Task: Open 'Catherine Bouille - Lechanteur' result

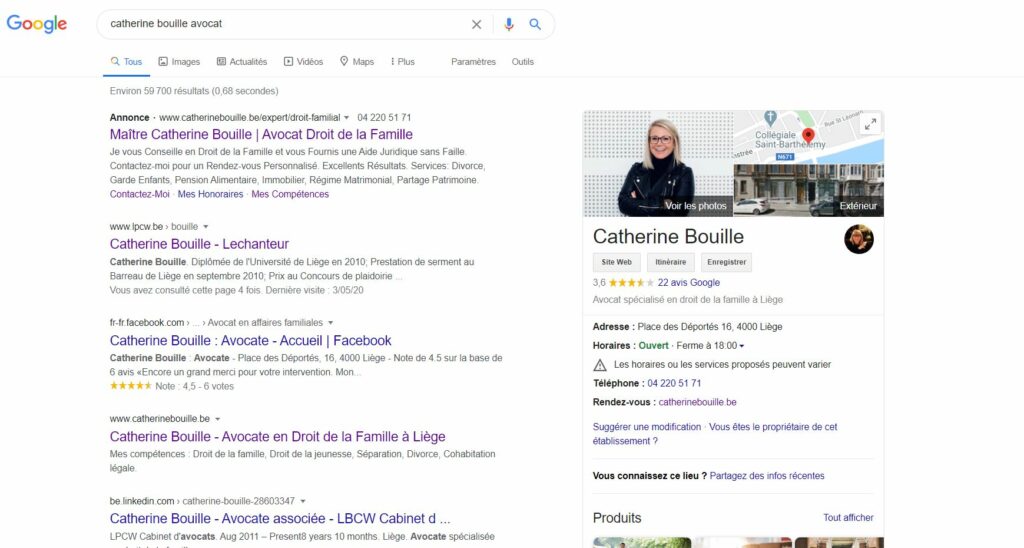Action: click(x=199, y=244)
